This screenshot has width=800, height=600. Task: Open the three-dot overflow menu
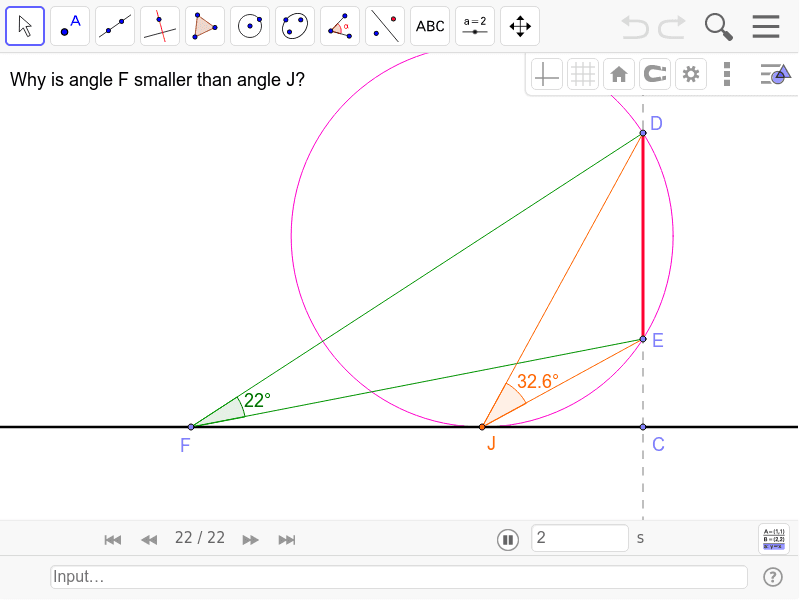coord(727,74)
